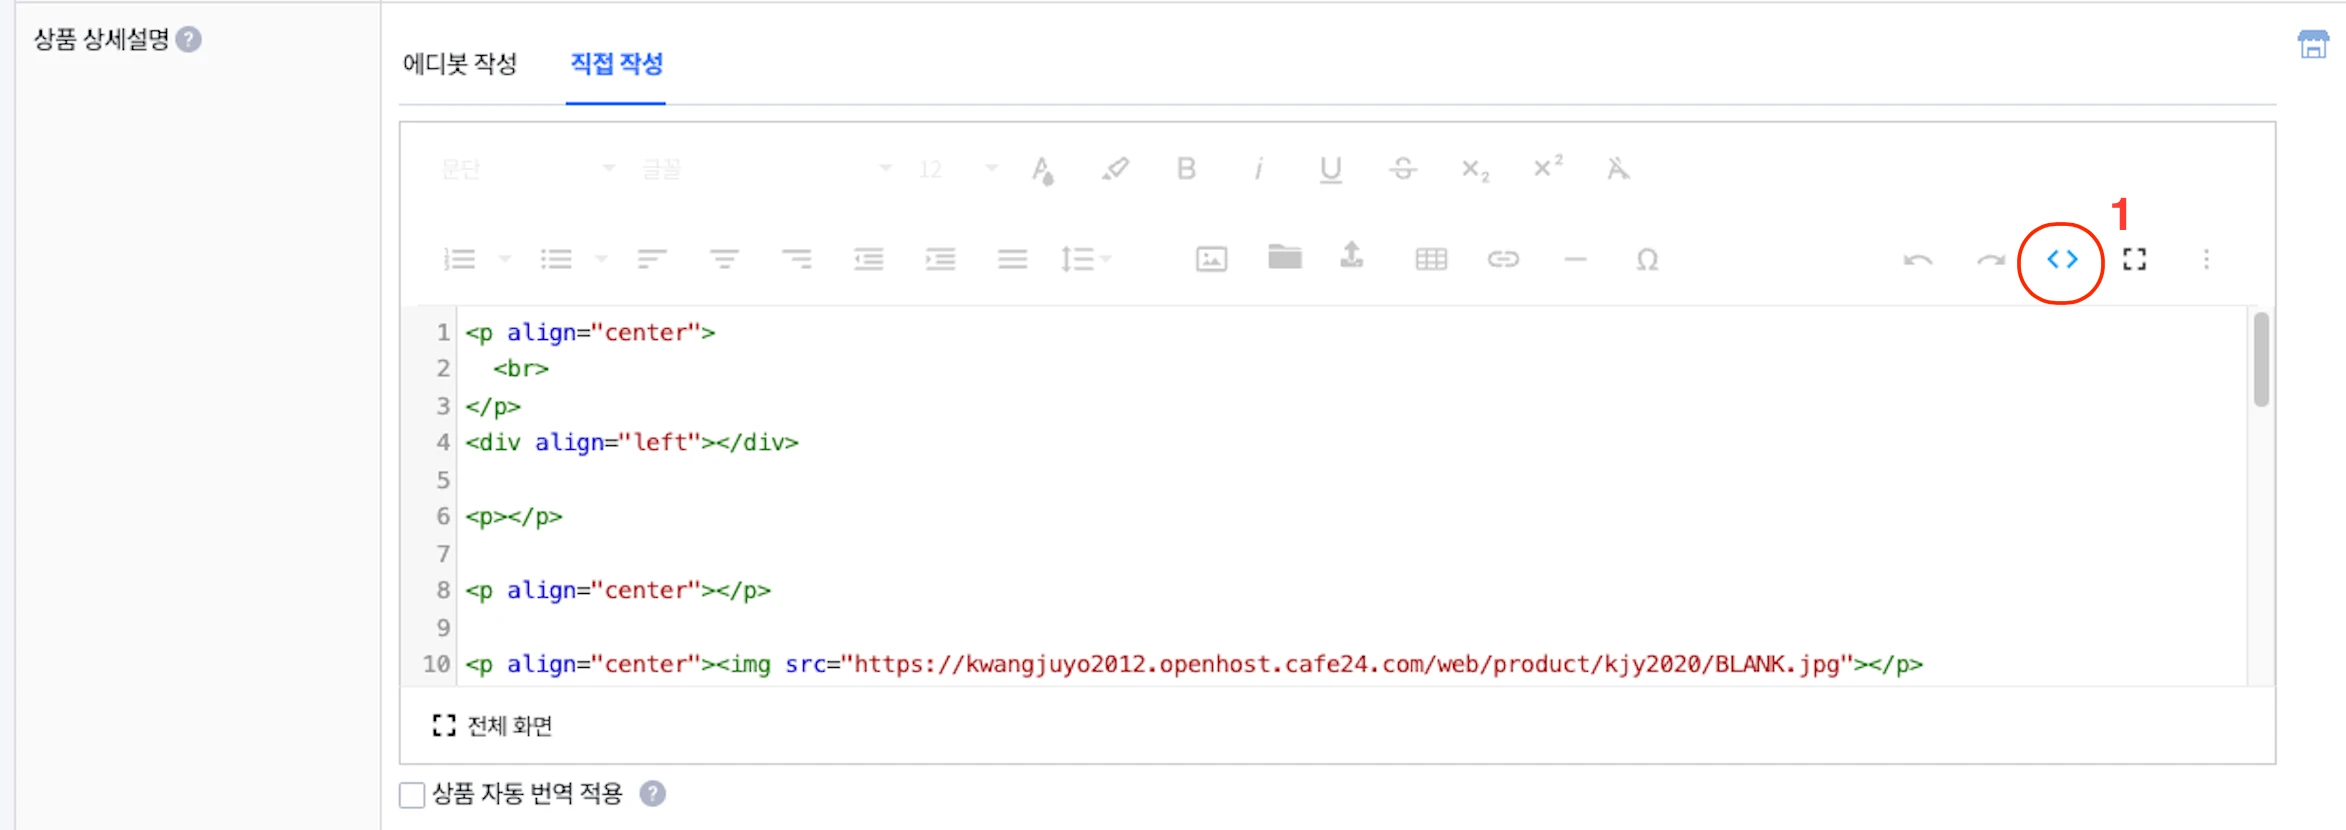Click the <br> tag on line 2
This screenshot has height=830, width=2346.
point(521,369)
